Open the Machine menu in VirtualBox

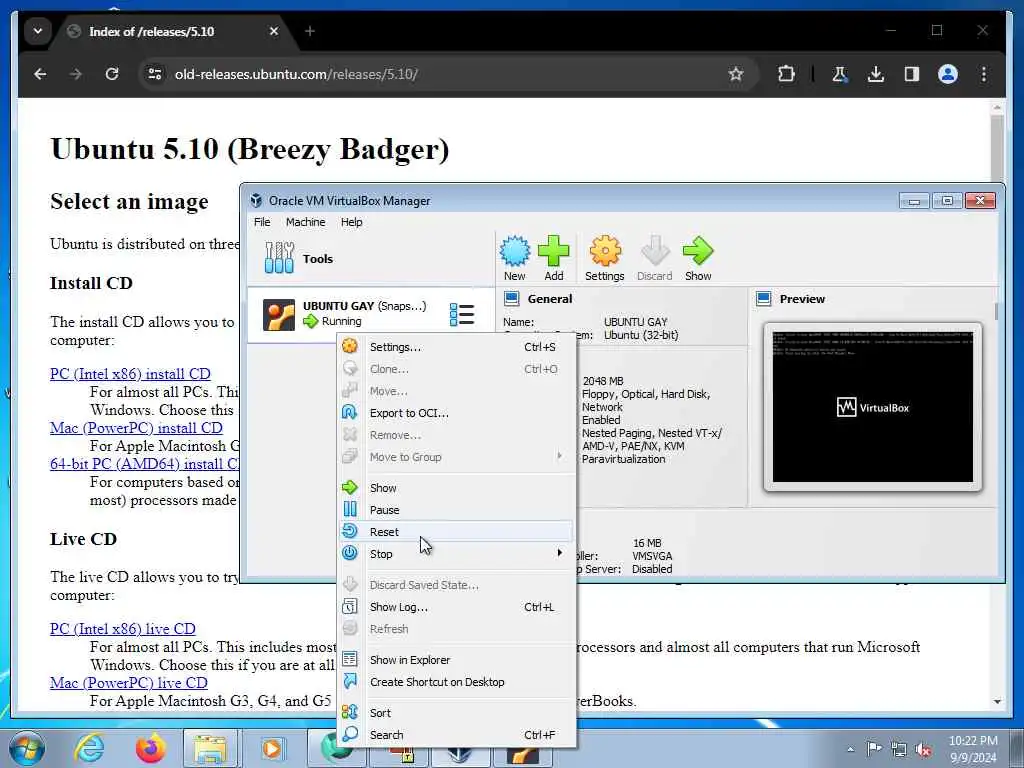pyautogui.click(x=305, y=222)
